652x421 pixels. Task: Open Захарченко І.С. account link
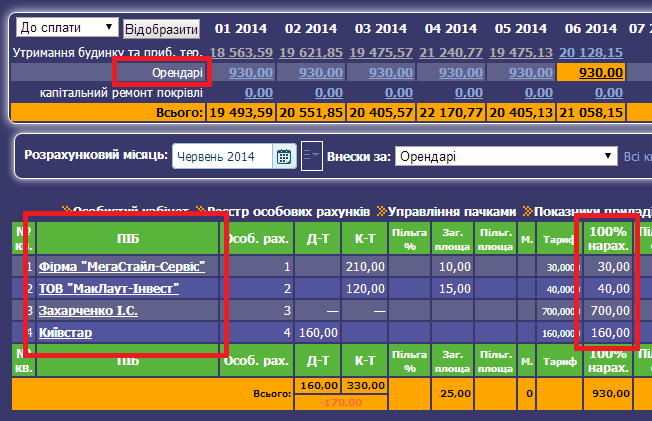(x=88, y=311)
